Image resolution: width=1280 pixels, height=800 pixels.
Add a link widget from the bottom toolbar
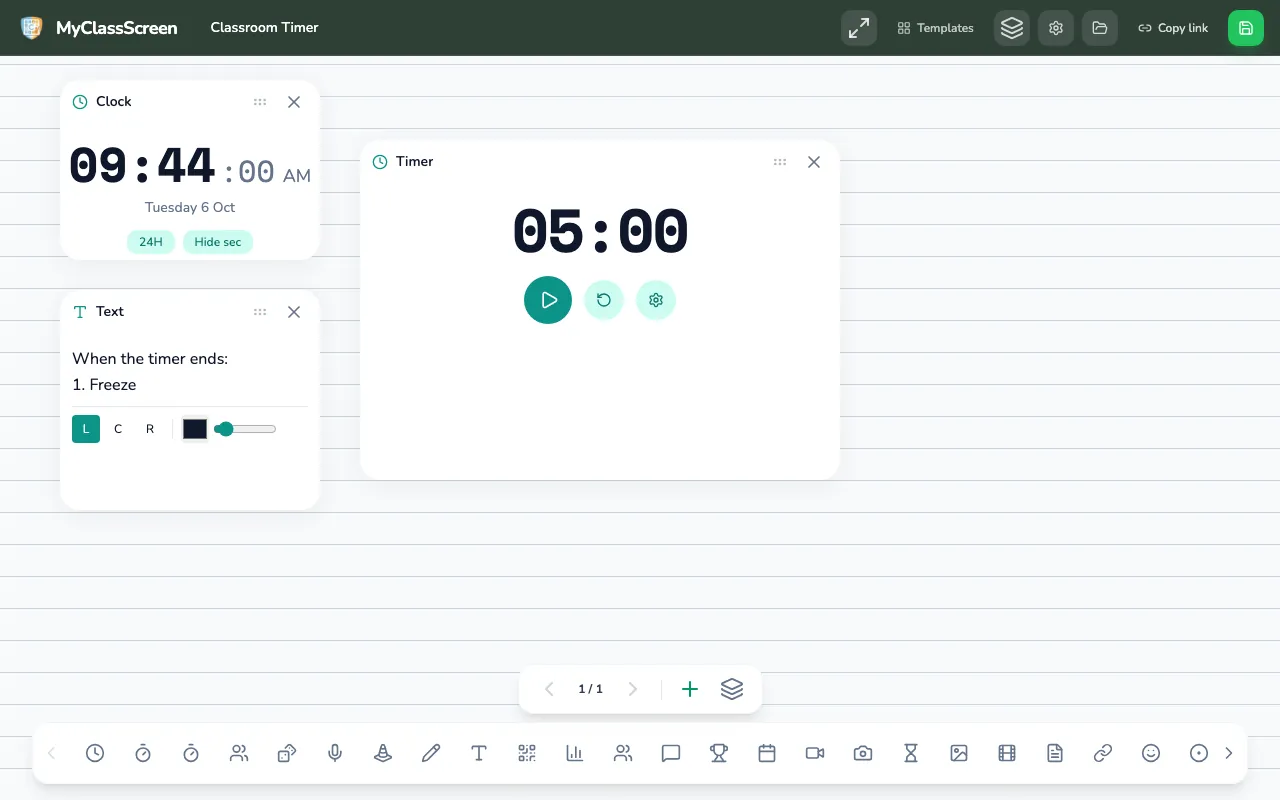1103,753
